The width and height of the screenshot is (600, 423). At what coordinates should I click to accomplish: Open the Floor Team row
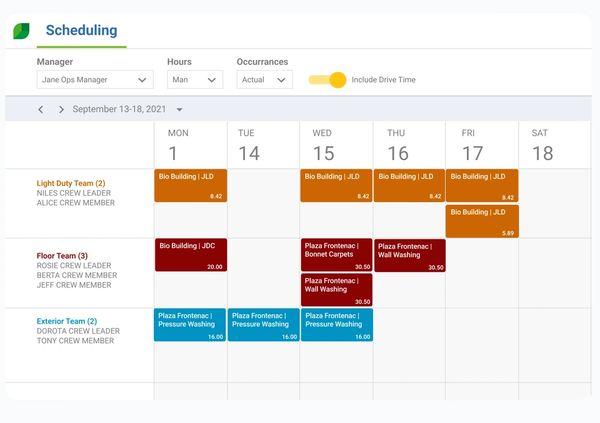coord(62,256)
